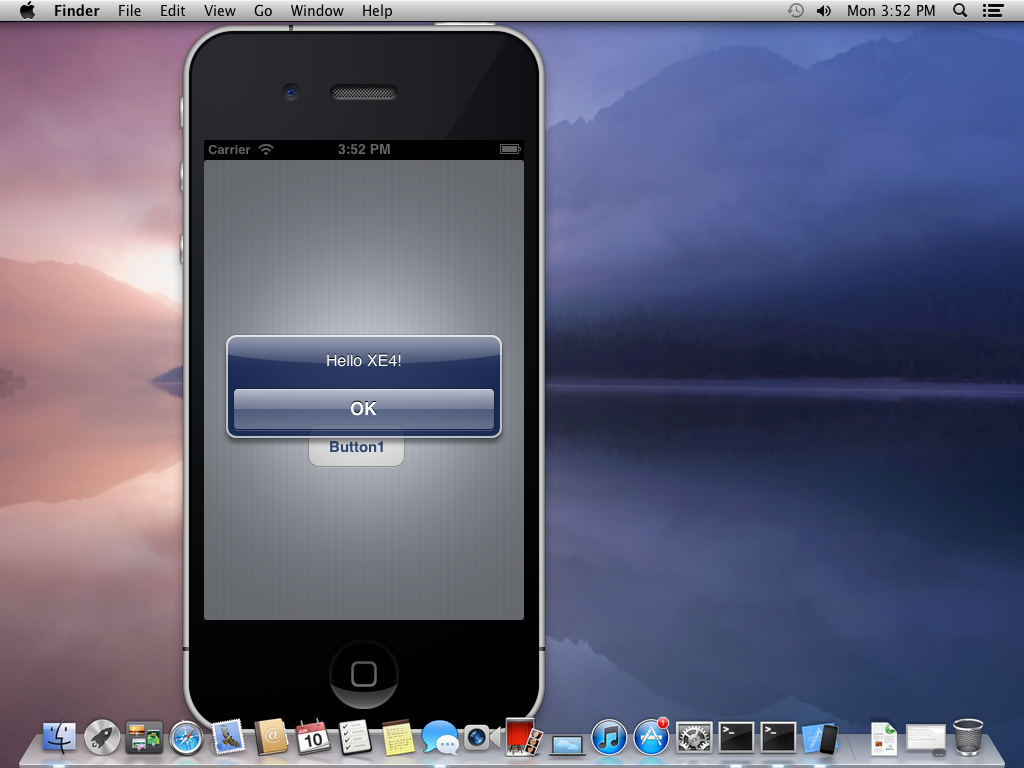This screenshot has height=768, width=1024.
Task: Open the Finder menu in the menu bar
Action: 76,10
